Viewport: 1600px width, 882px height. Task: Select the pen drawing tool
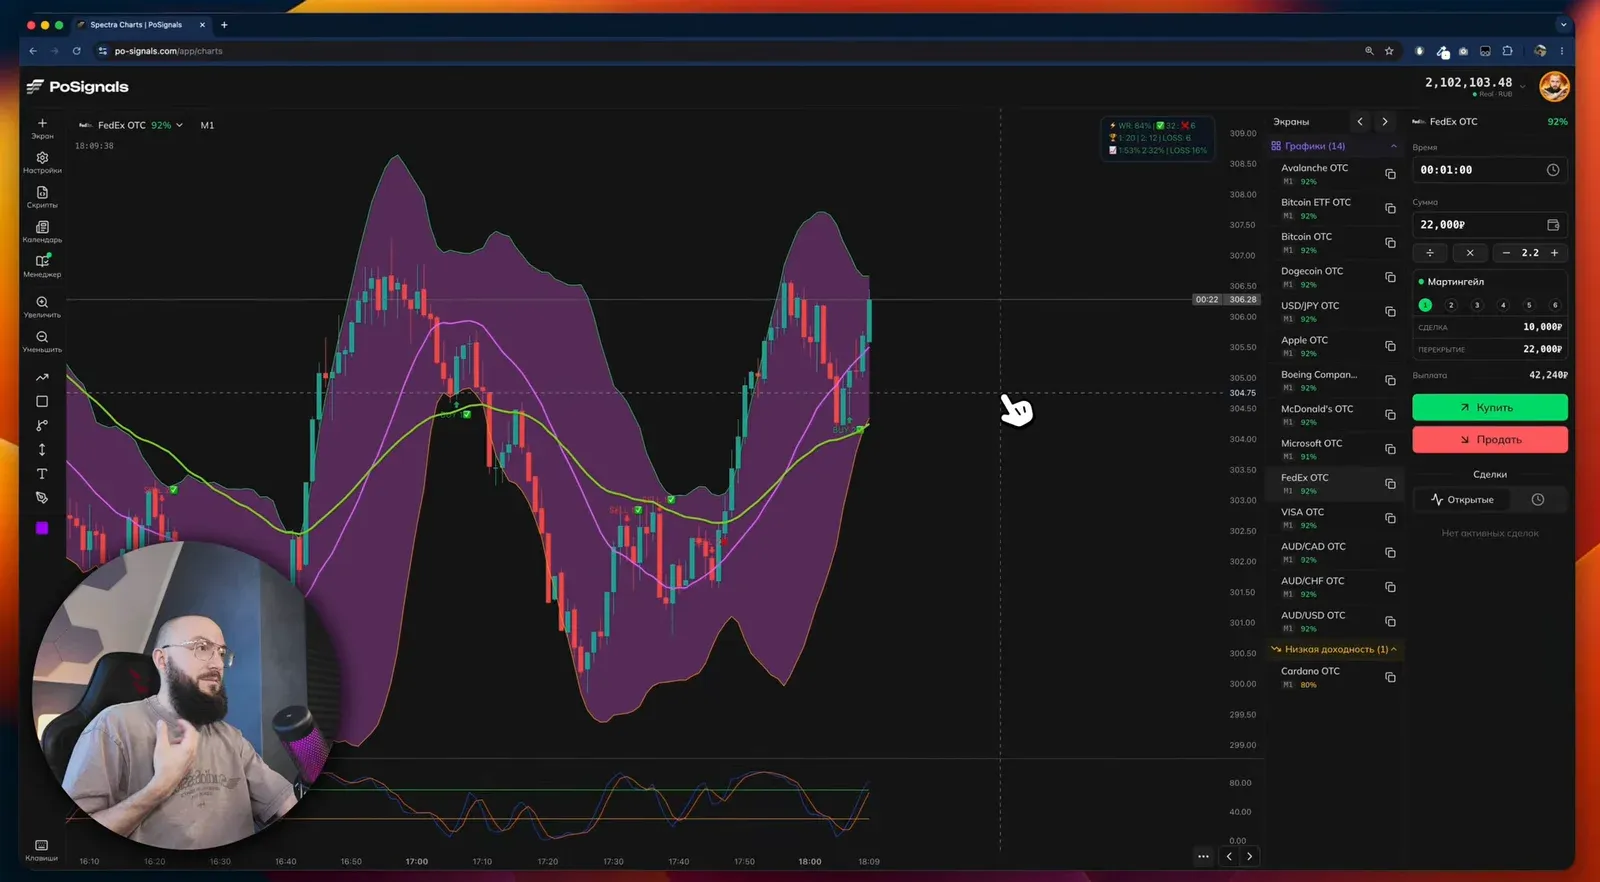tap(42, 497)
